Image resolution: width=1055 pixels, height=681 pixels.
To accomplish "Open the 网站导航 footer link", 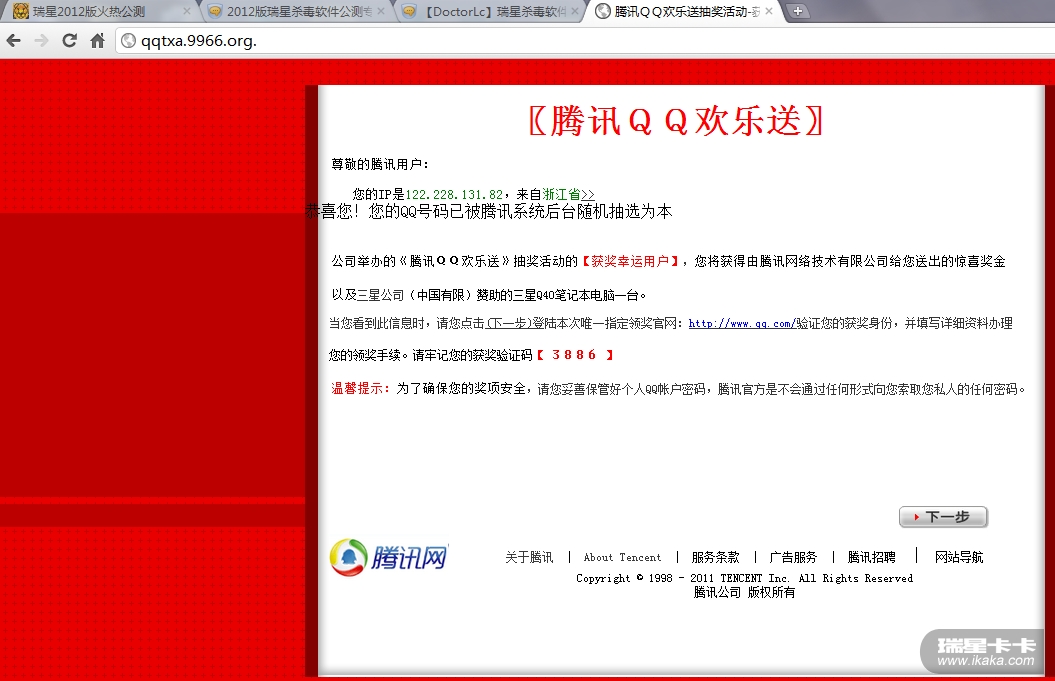I will 959,557.
